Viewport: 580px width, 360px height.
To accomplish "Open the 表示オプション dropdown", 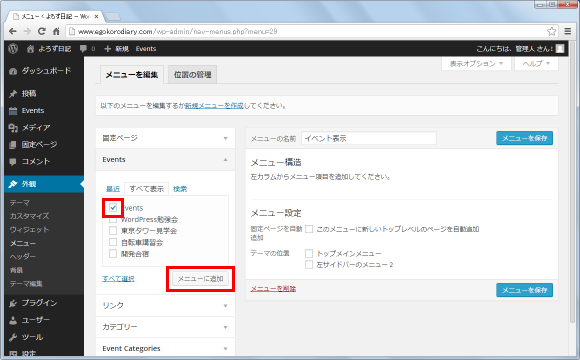I will 476,64.
